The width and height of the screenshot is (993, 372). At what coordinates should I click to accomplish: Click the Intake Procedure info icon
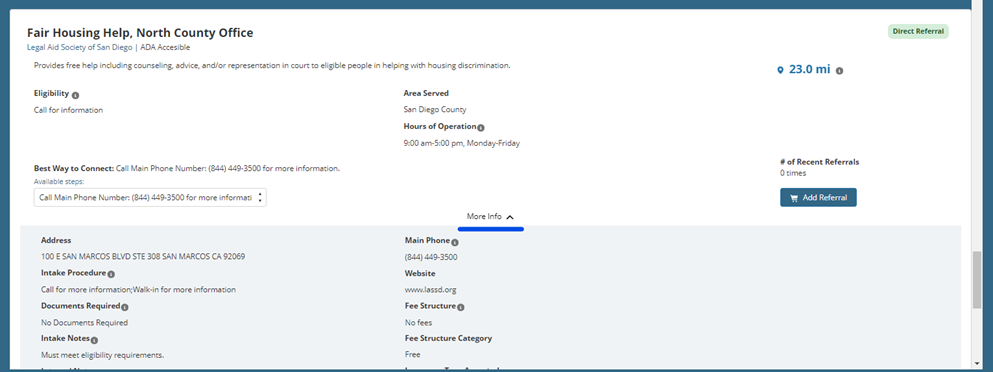tap(111, 274)
